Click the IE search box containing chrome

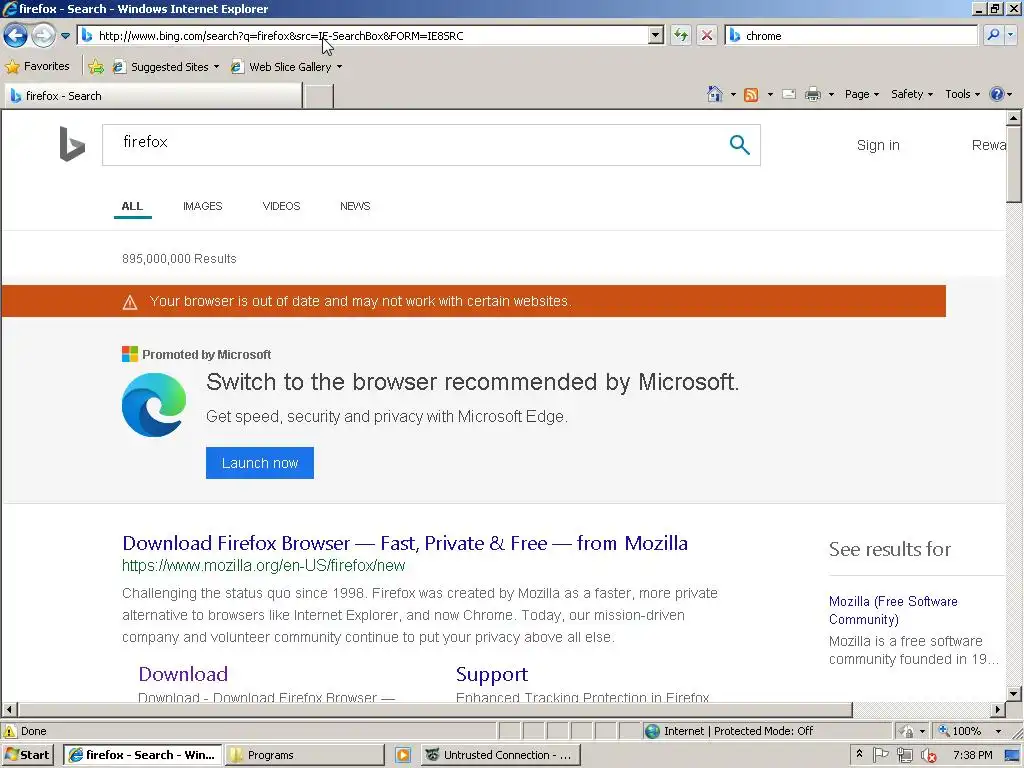(x=851, y=36)
